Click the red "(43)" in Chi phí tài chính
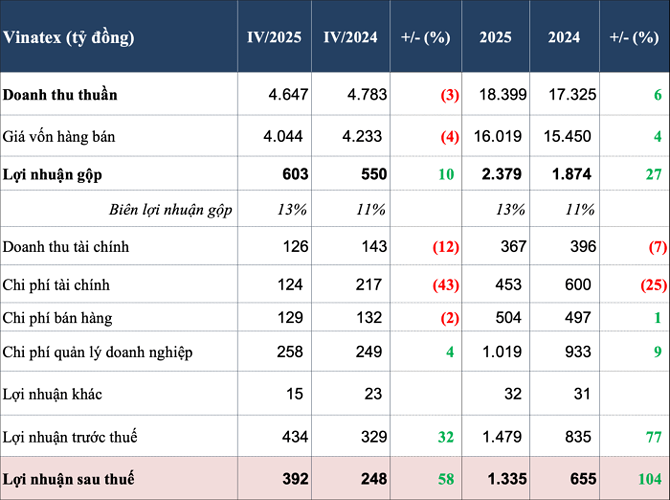The image size is (670, 500). 446,285
